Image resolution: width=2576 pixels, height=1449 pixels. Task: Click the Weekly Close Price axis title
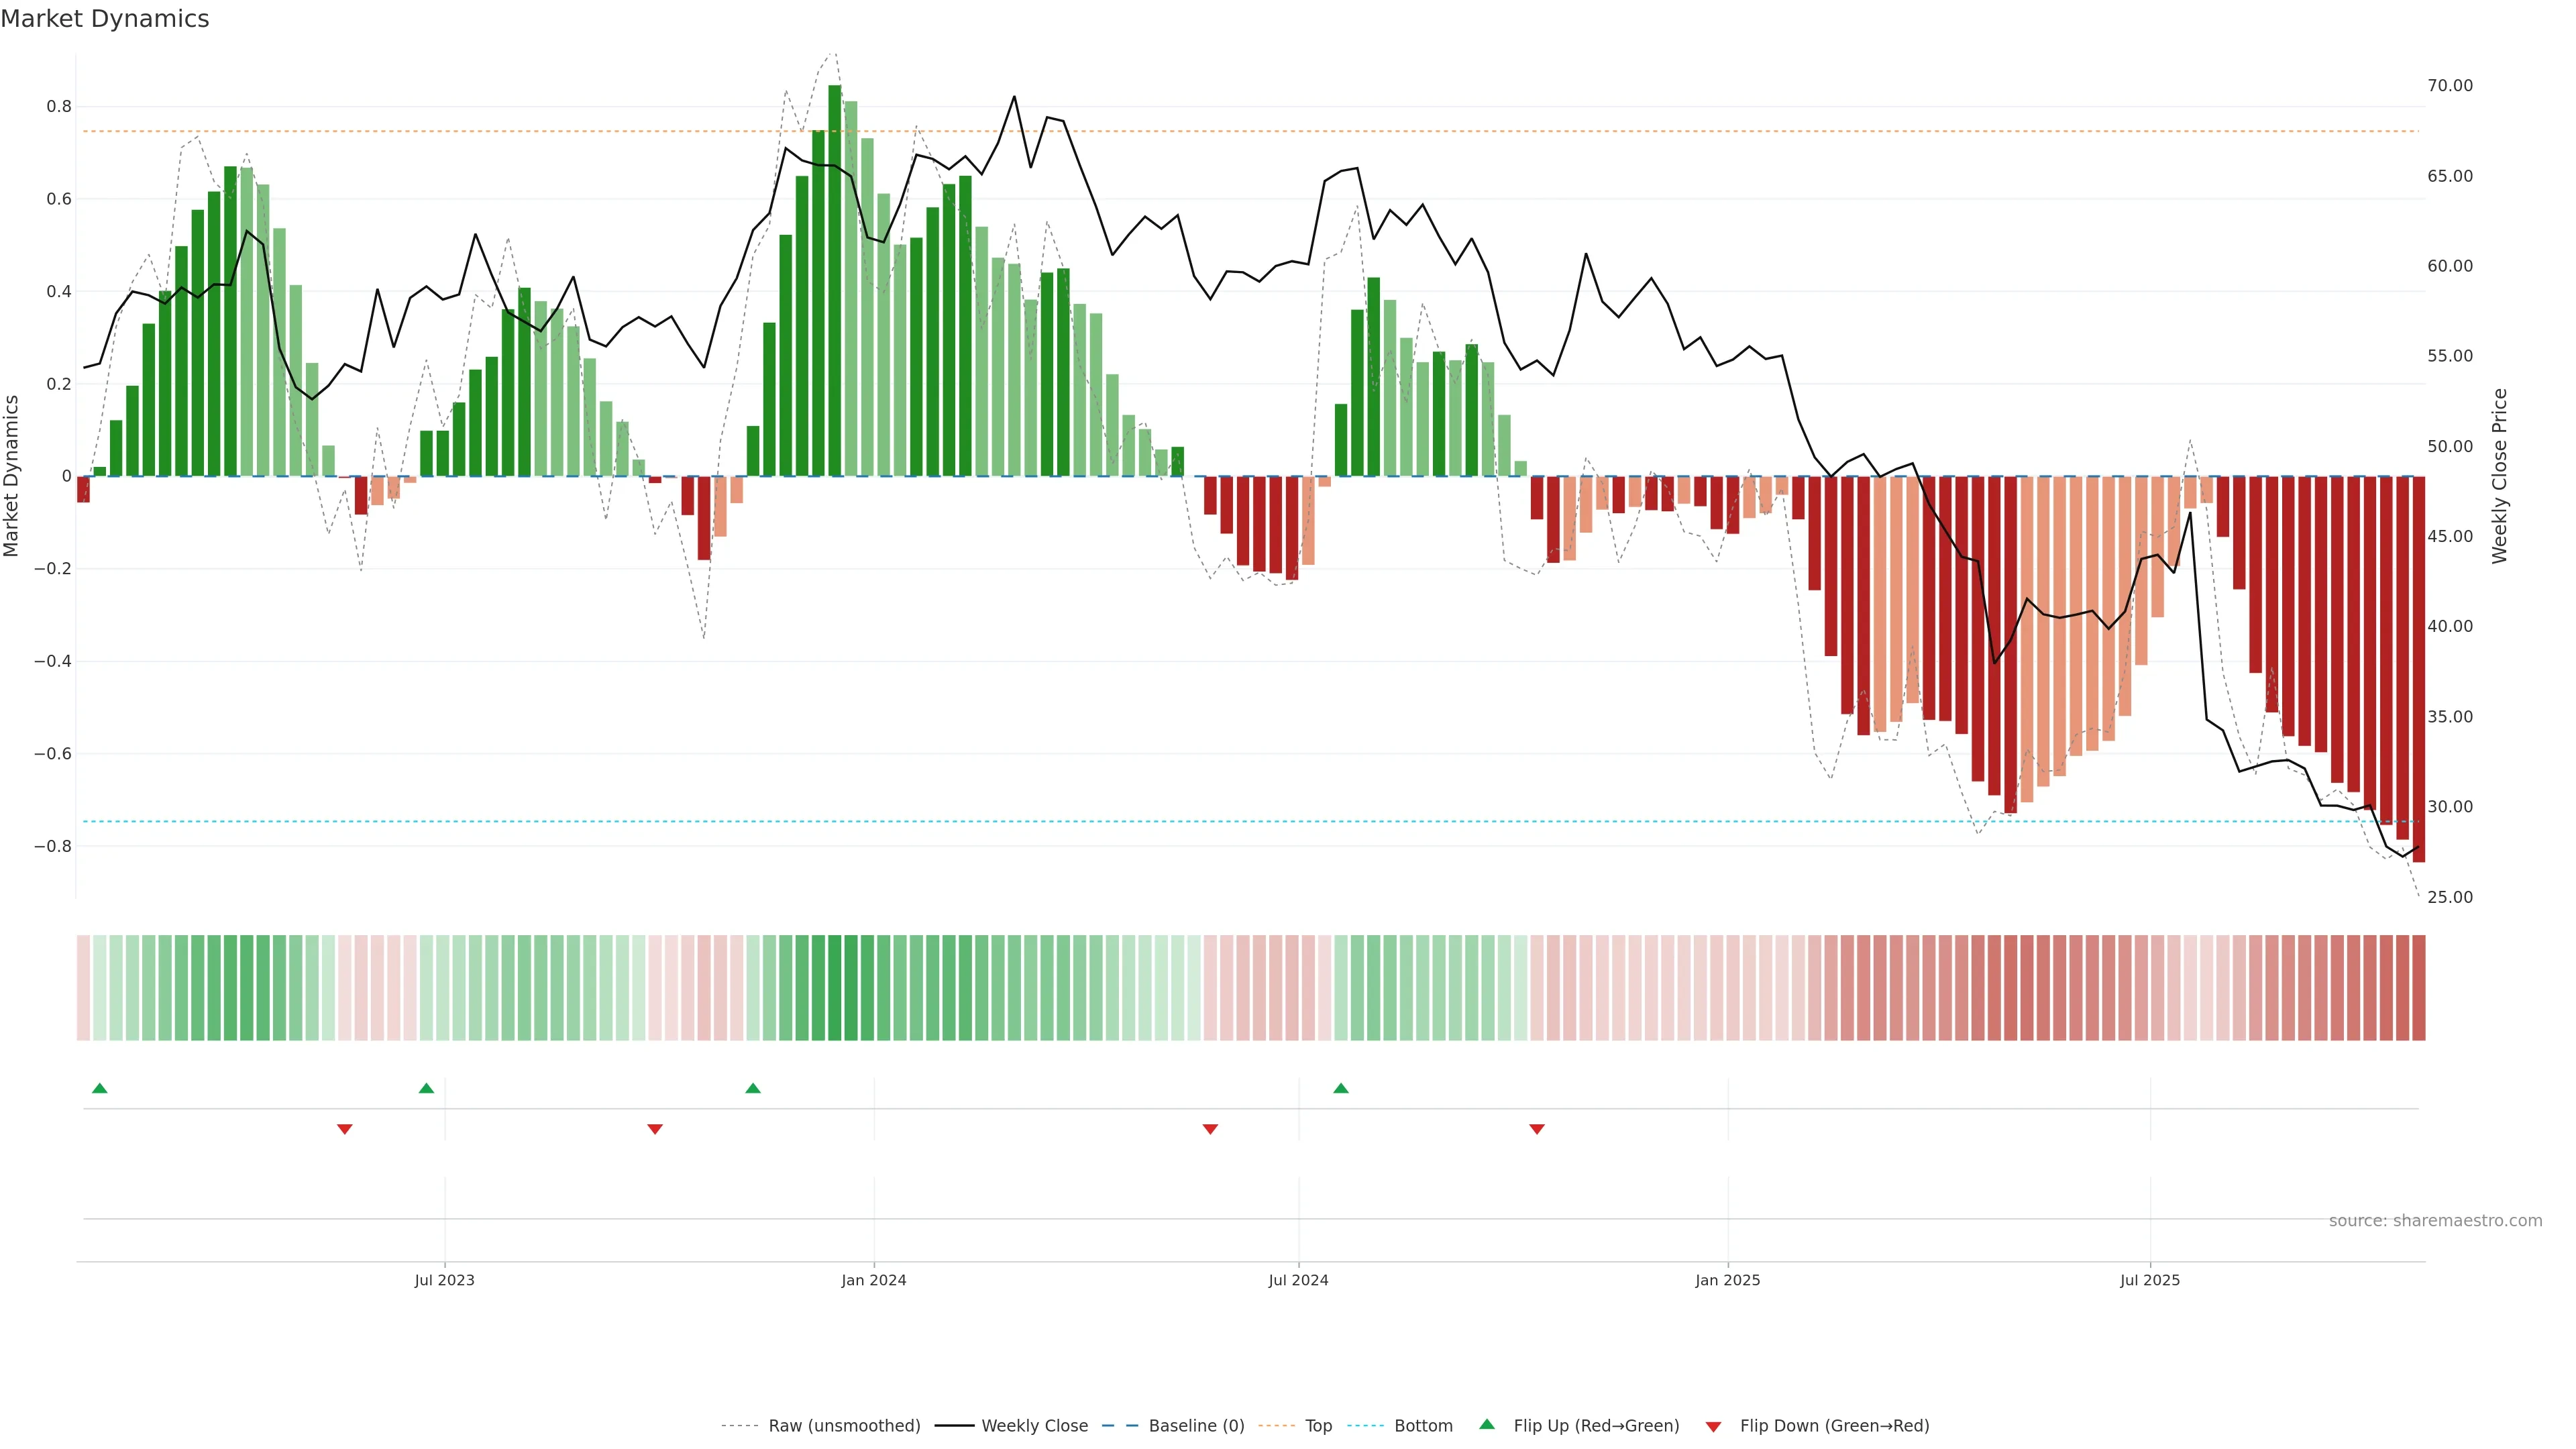(x=2499, y=476)
